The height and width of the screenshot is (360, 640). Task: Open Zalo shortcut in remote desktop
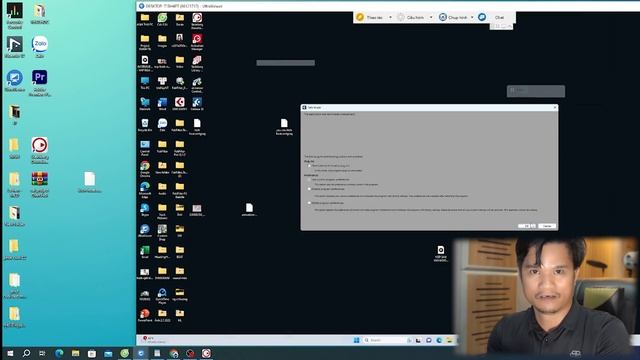tap(162, 123)
